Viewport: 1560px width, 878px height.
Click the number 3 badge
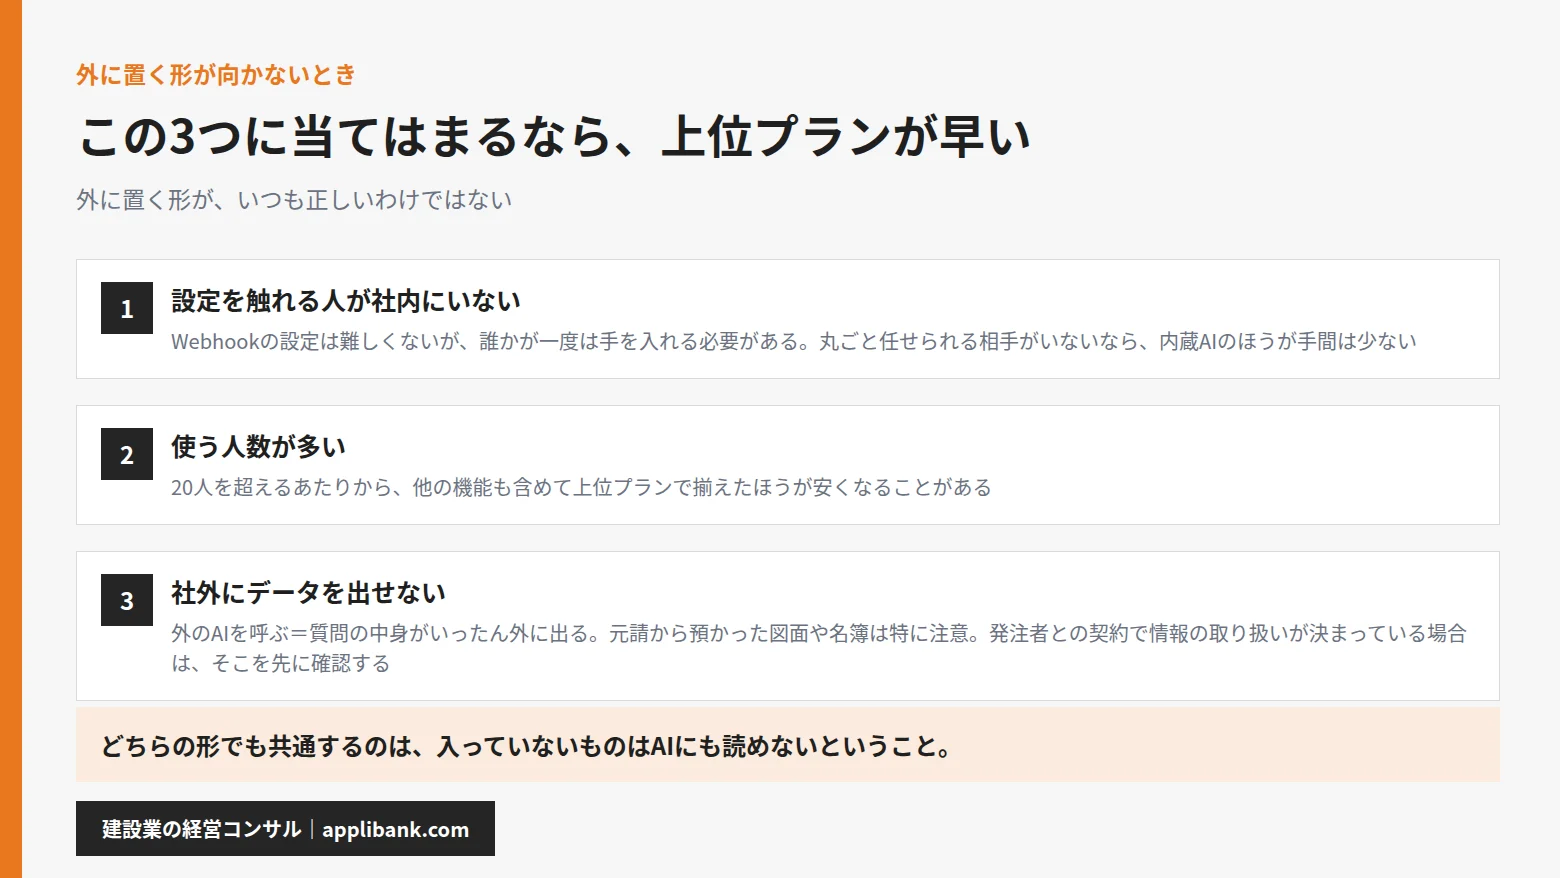[x=127, y=600]
